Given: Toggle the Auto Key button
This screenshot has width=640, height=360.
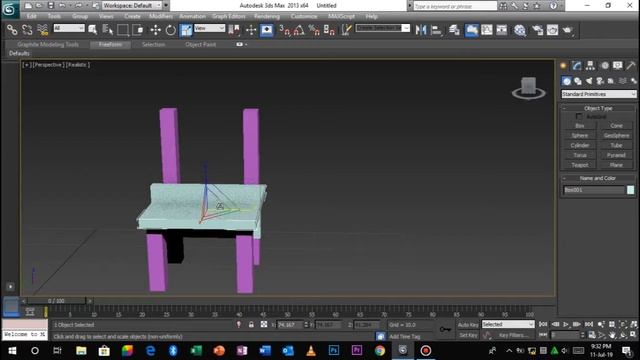Looking at the screenshot, I should (468, 325).
